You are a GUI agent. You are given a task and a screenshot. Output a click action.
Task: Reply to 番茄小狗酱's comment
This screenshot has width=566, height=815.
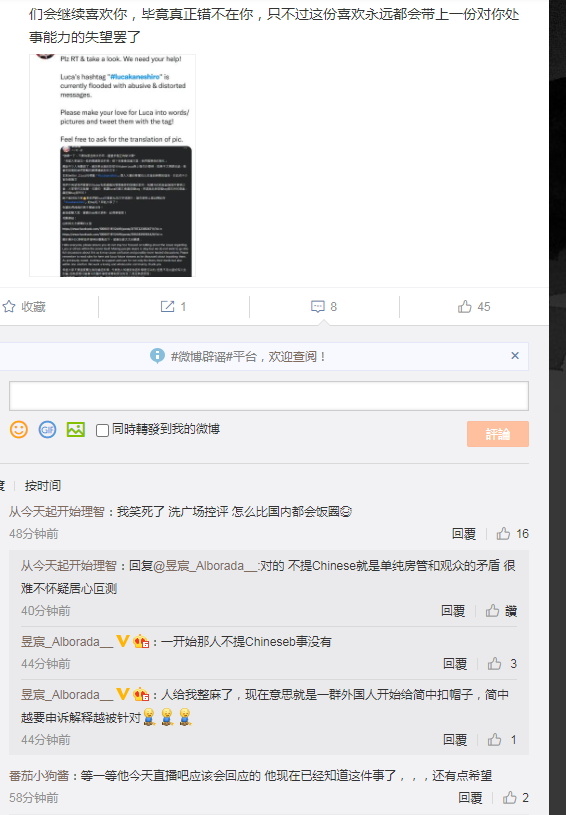point(470,798)
